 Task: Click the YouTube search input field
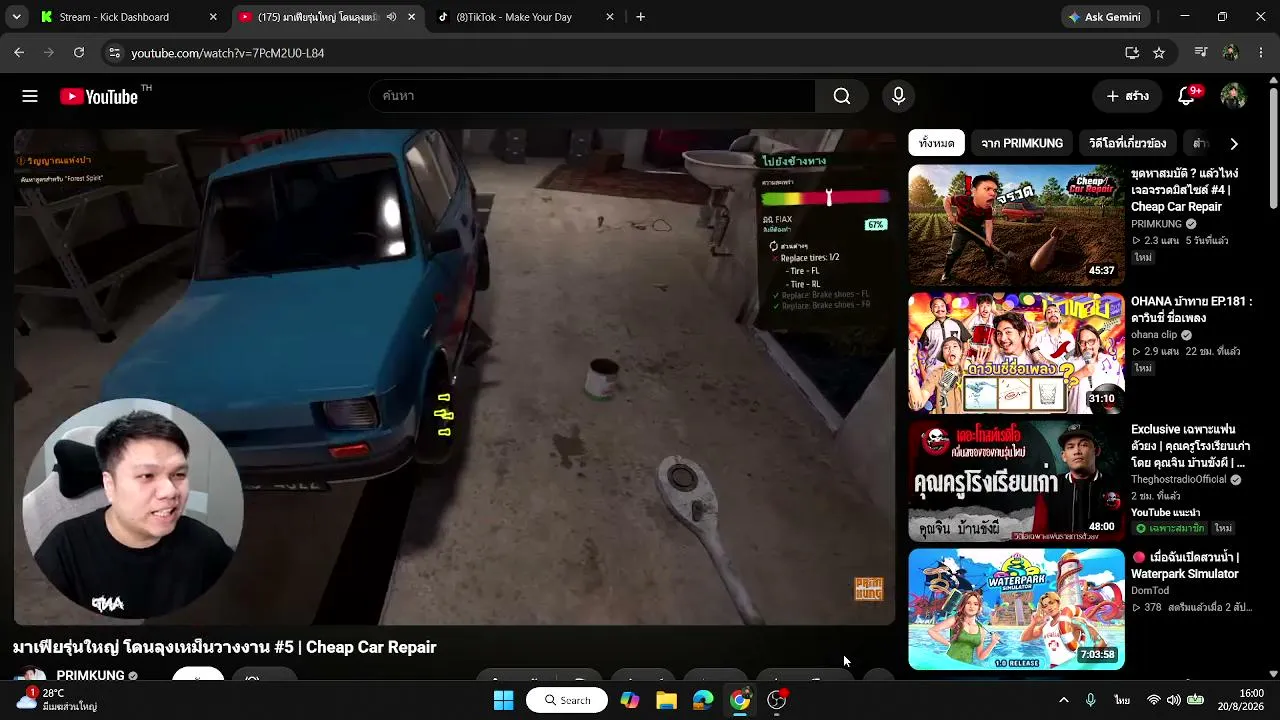pos(592,96)
